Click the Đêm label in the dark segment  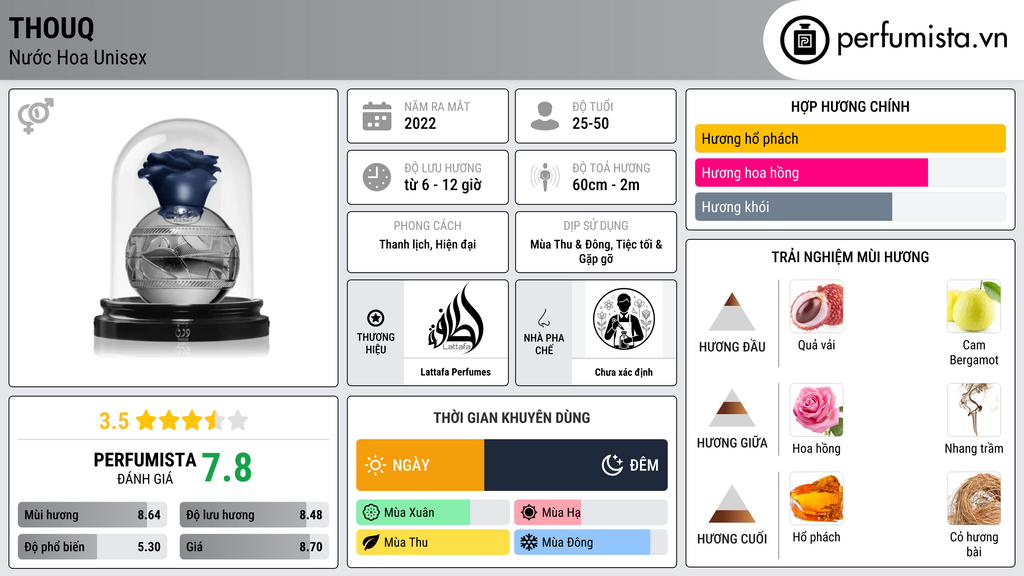click(x=644, y=465)
